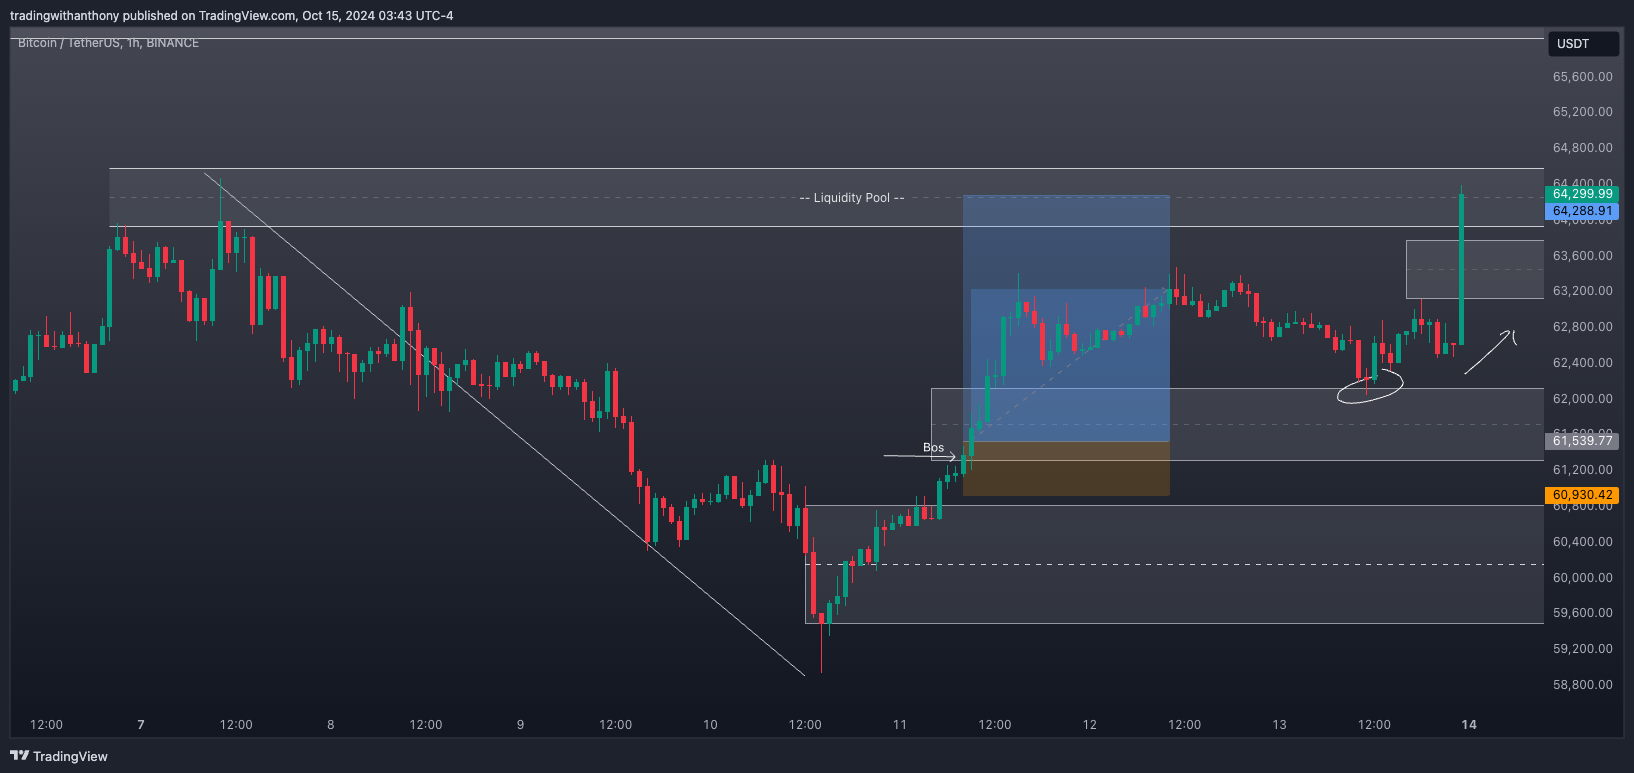Viewport: 1634px width, 773px height.
Task: Click the 60,000.00 price axis label
Action: 1582,577
